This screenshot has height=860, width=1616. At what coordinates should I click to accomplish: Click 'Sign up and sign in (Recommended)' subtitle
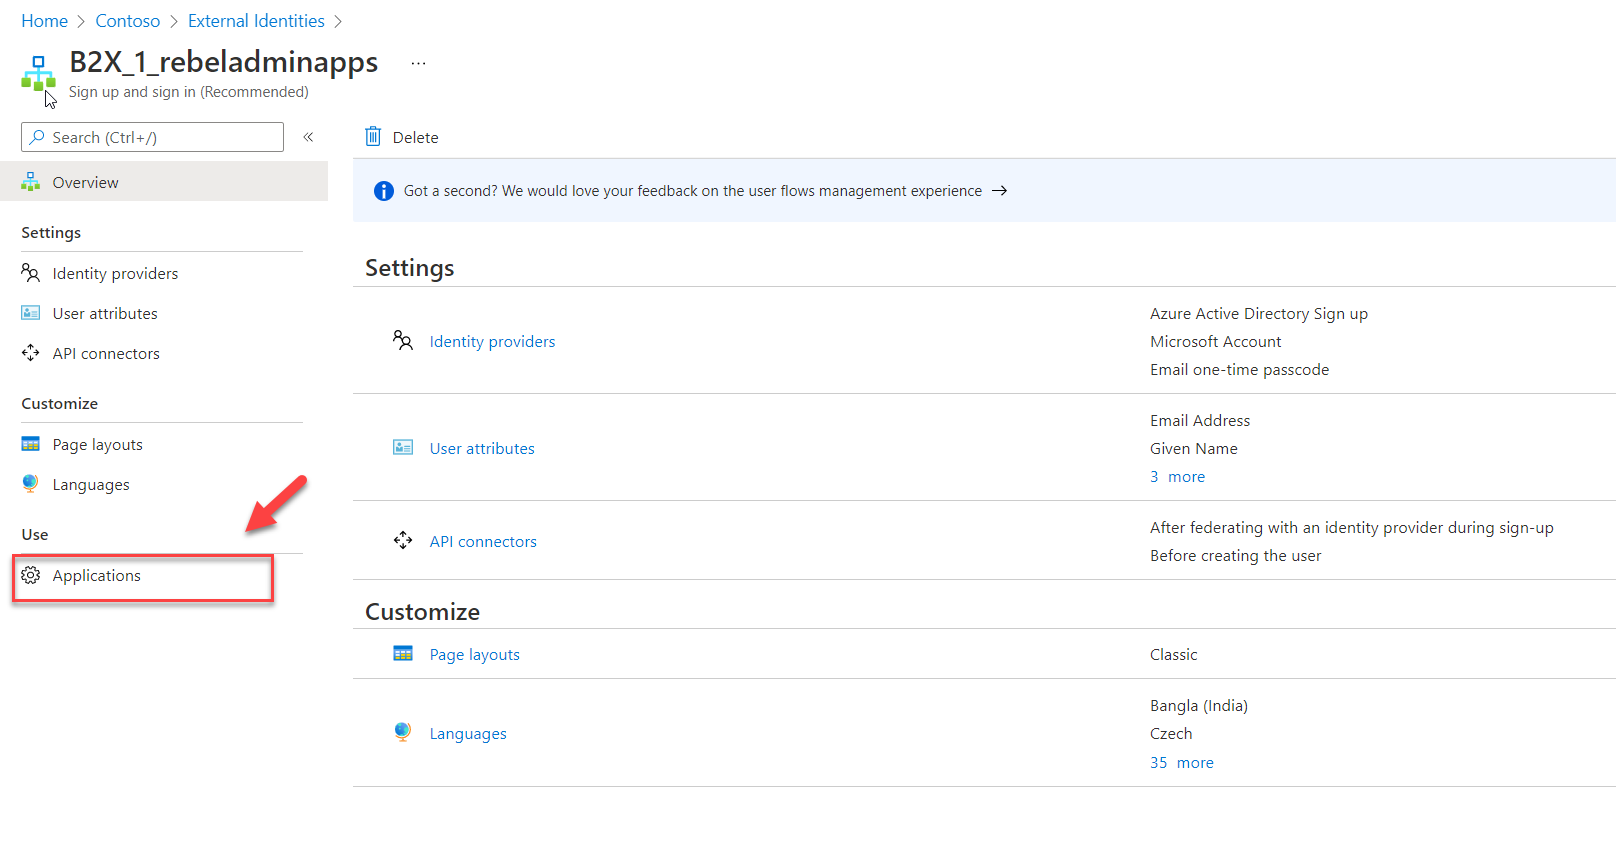(188, 92)
